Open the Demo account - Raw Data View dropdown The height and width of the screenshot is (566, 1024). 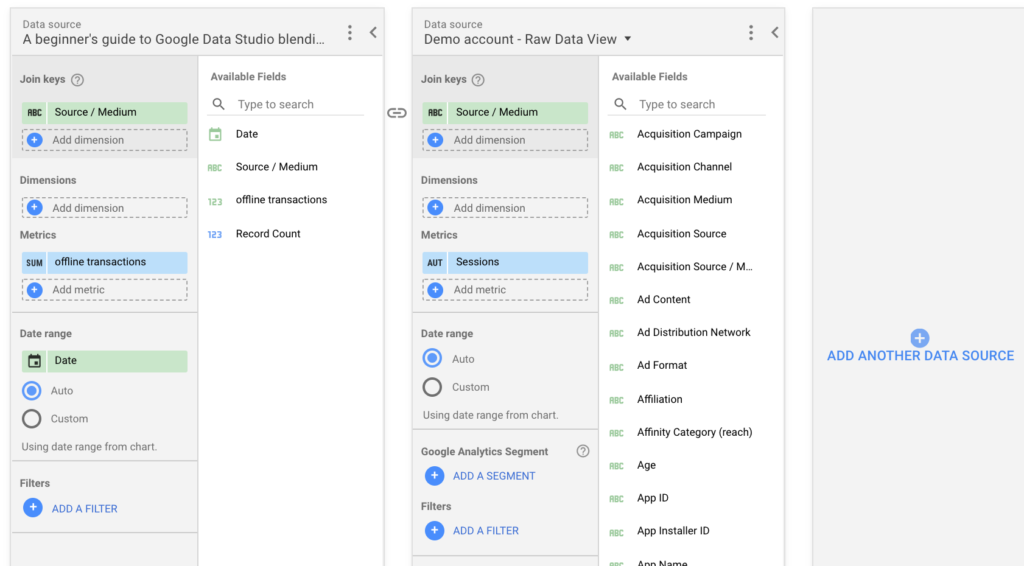coord(628,39)
